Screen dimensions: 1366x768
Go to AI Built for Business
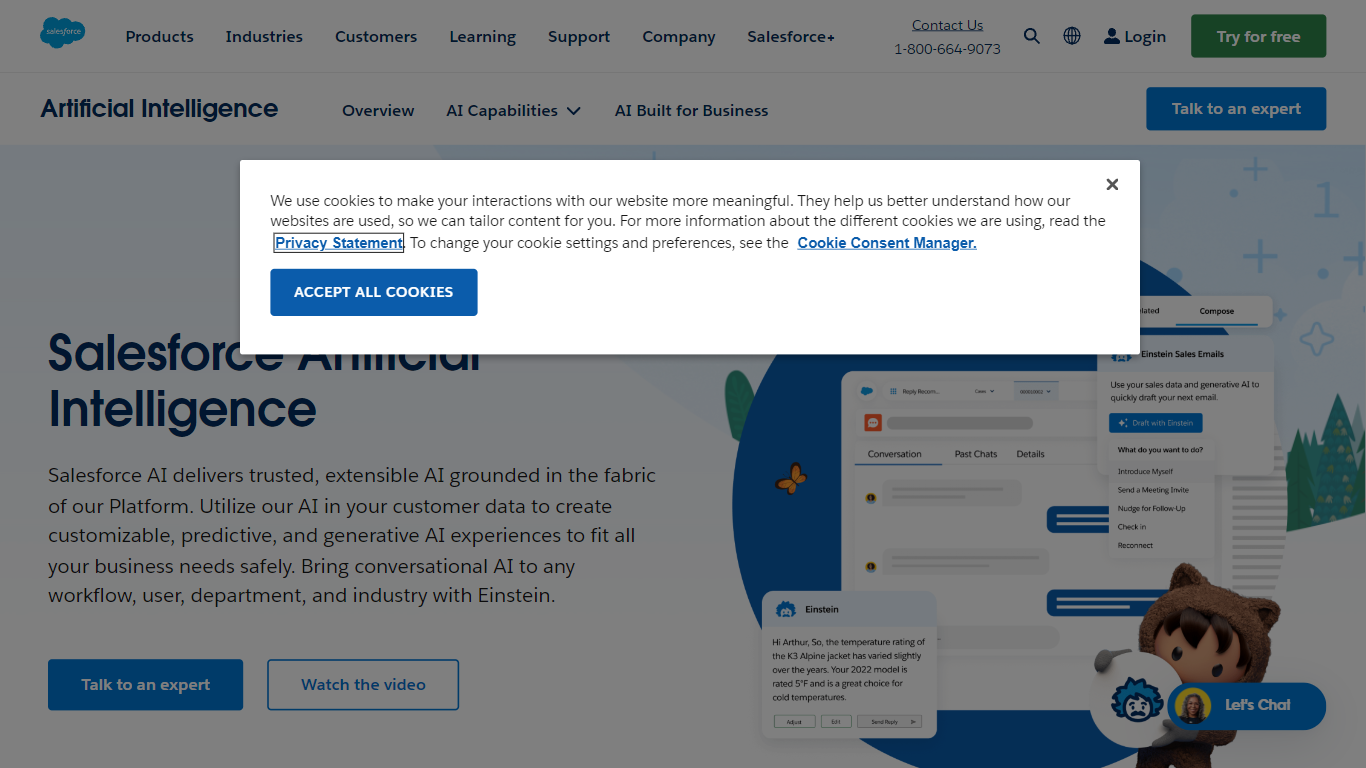[x=691, y=110]
